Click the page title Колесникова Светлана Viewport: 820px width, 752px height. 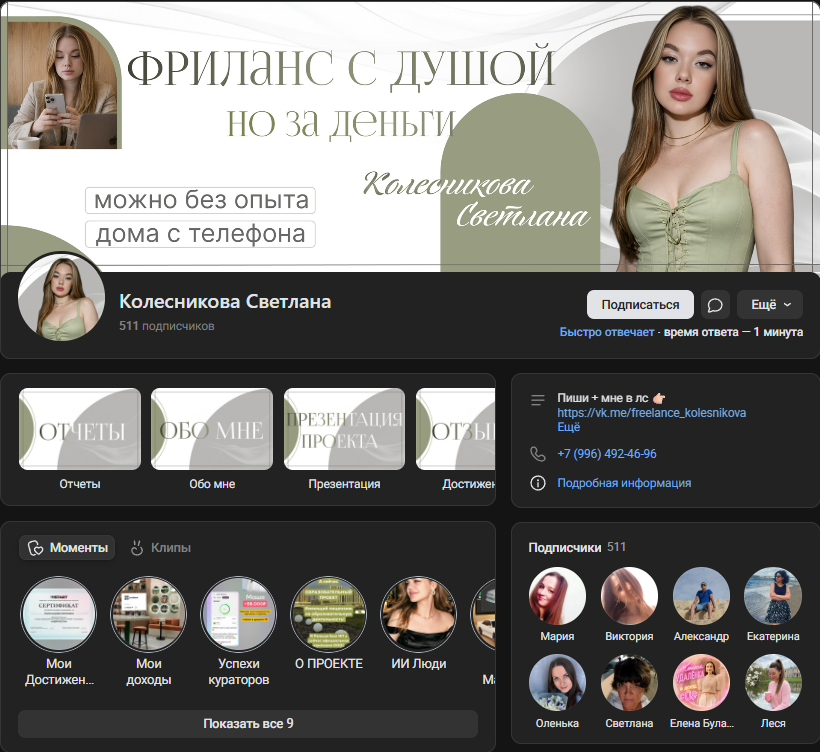[225, 302]
